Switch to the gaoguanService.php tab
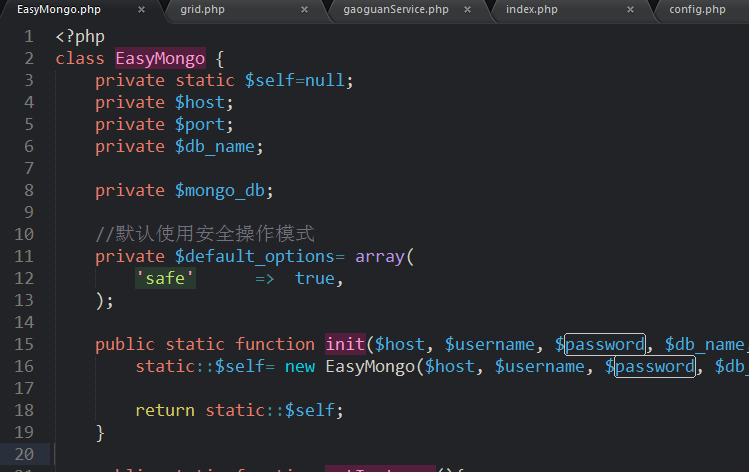Screen dimensions: 749x472 396,10
